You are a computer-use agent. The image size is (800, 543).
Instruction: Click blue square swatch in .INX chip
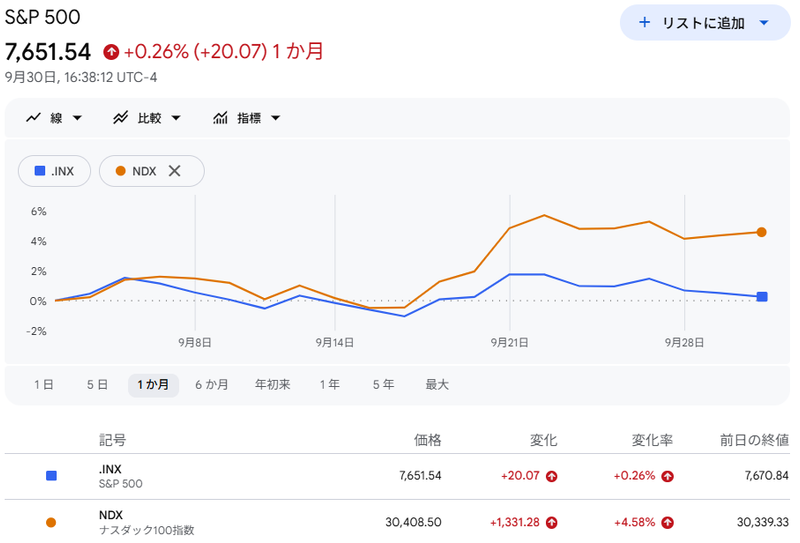40,171
